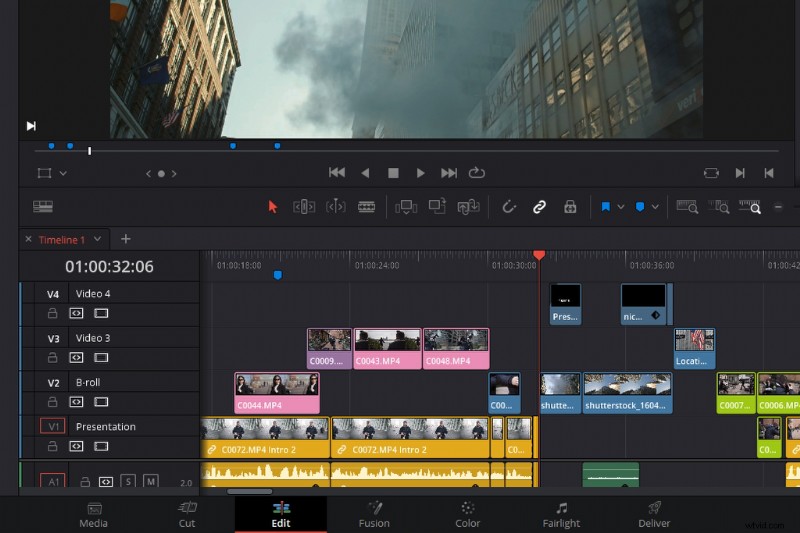The image size is (800, 533).
Task: Go to previous keyframe arrow
Action: point(148,173)
